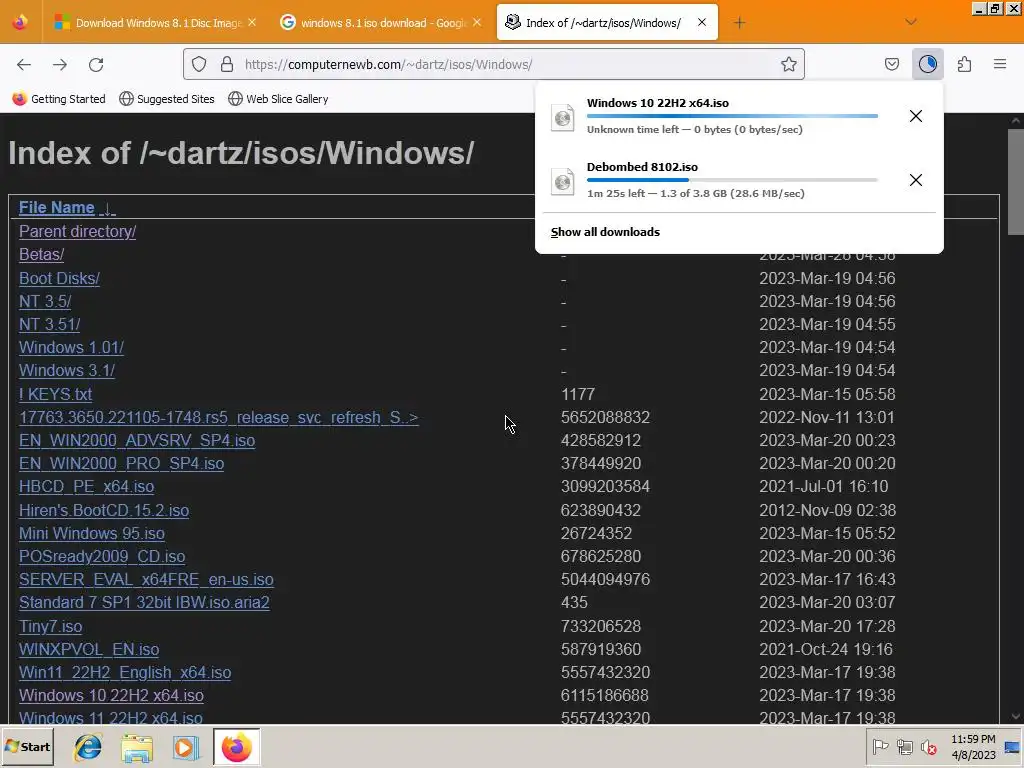Open the NT 3.51/ folder
The width and height of the screenshot is (1024, 768).
click(x=49, y=325)
